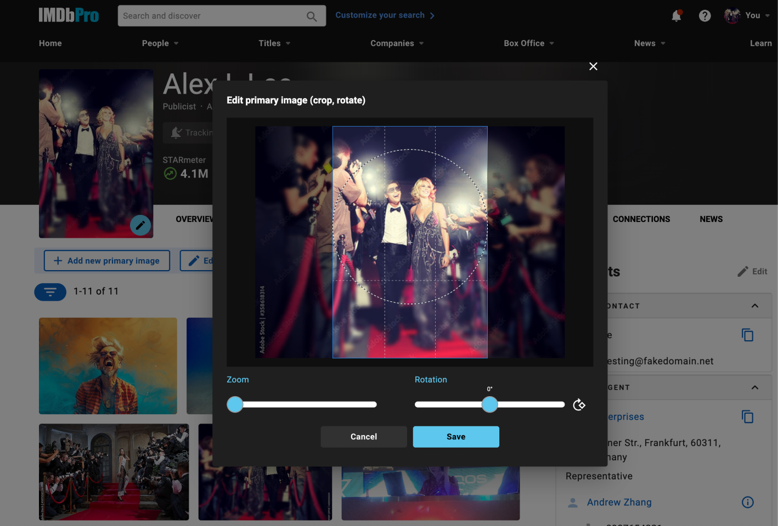The height and width of the screenshot is (526, 778).
Task: Switch to the News profile tab
Action: point(711,219)
